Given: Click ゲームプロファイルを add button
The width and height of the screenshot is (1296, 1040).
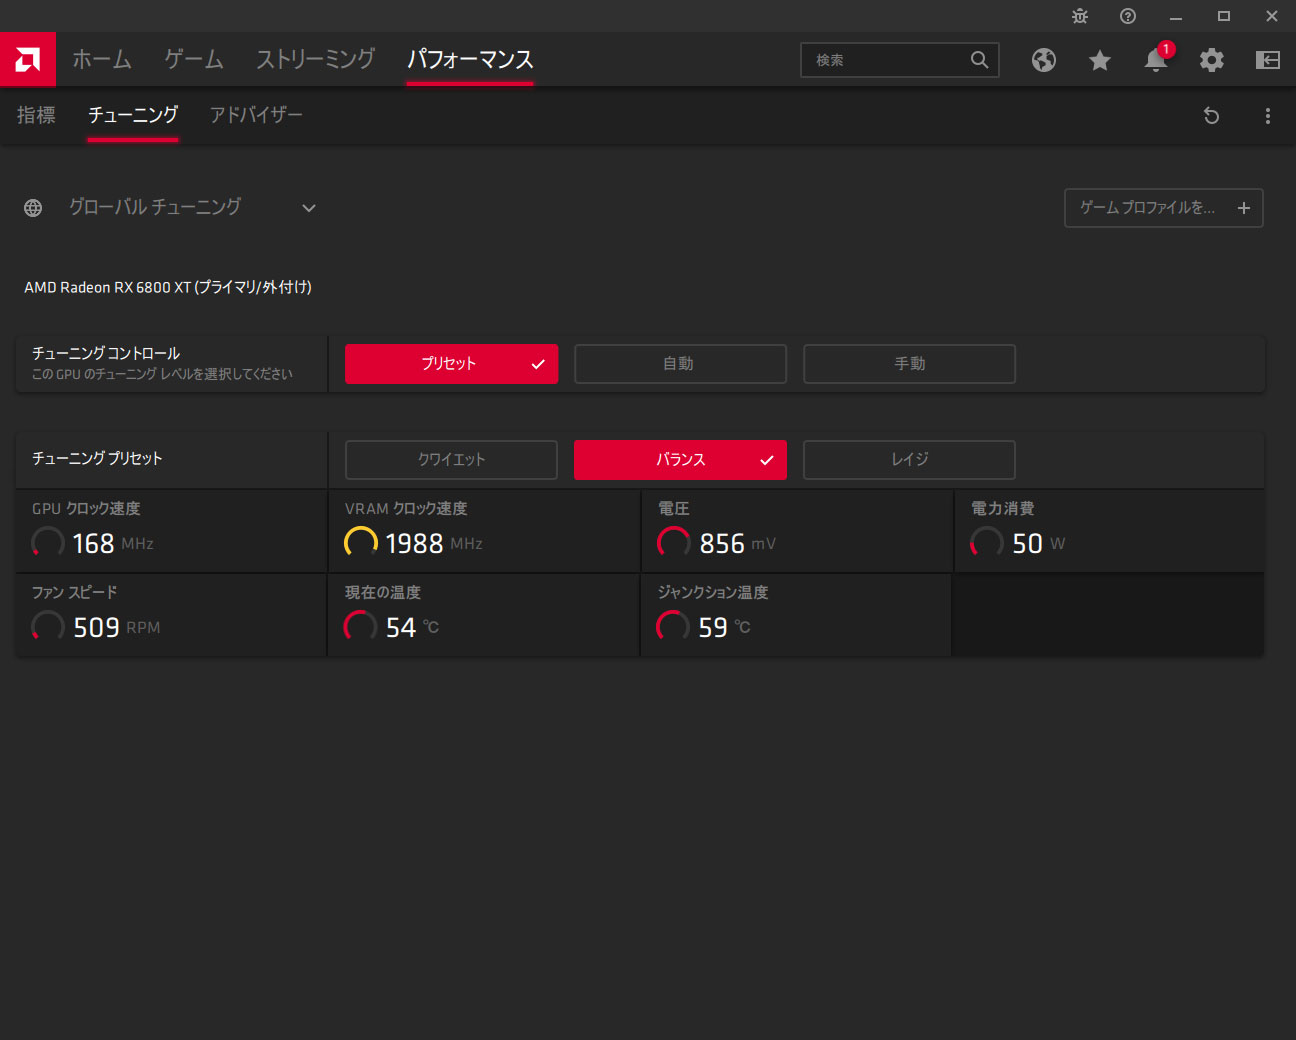Looking at the screenshot, I should [1164, 208].
